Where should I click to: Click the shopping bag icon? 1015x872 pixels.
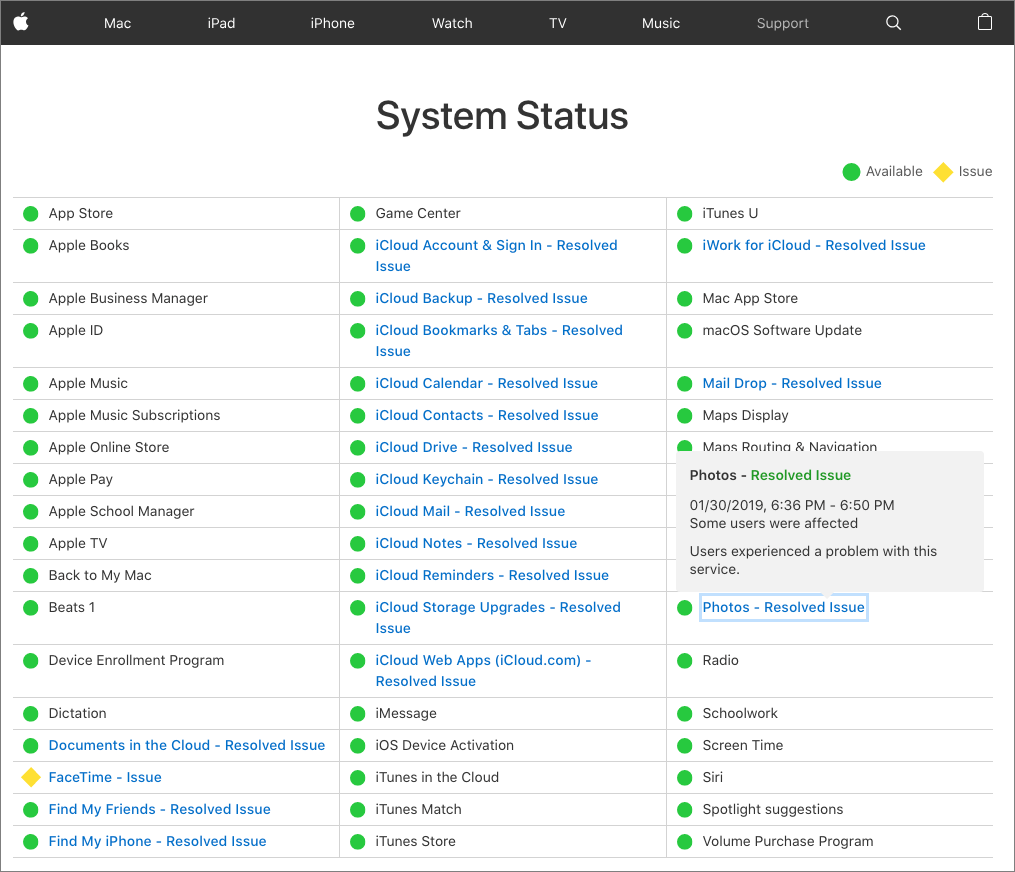984,22
